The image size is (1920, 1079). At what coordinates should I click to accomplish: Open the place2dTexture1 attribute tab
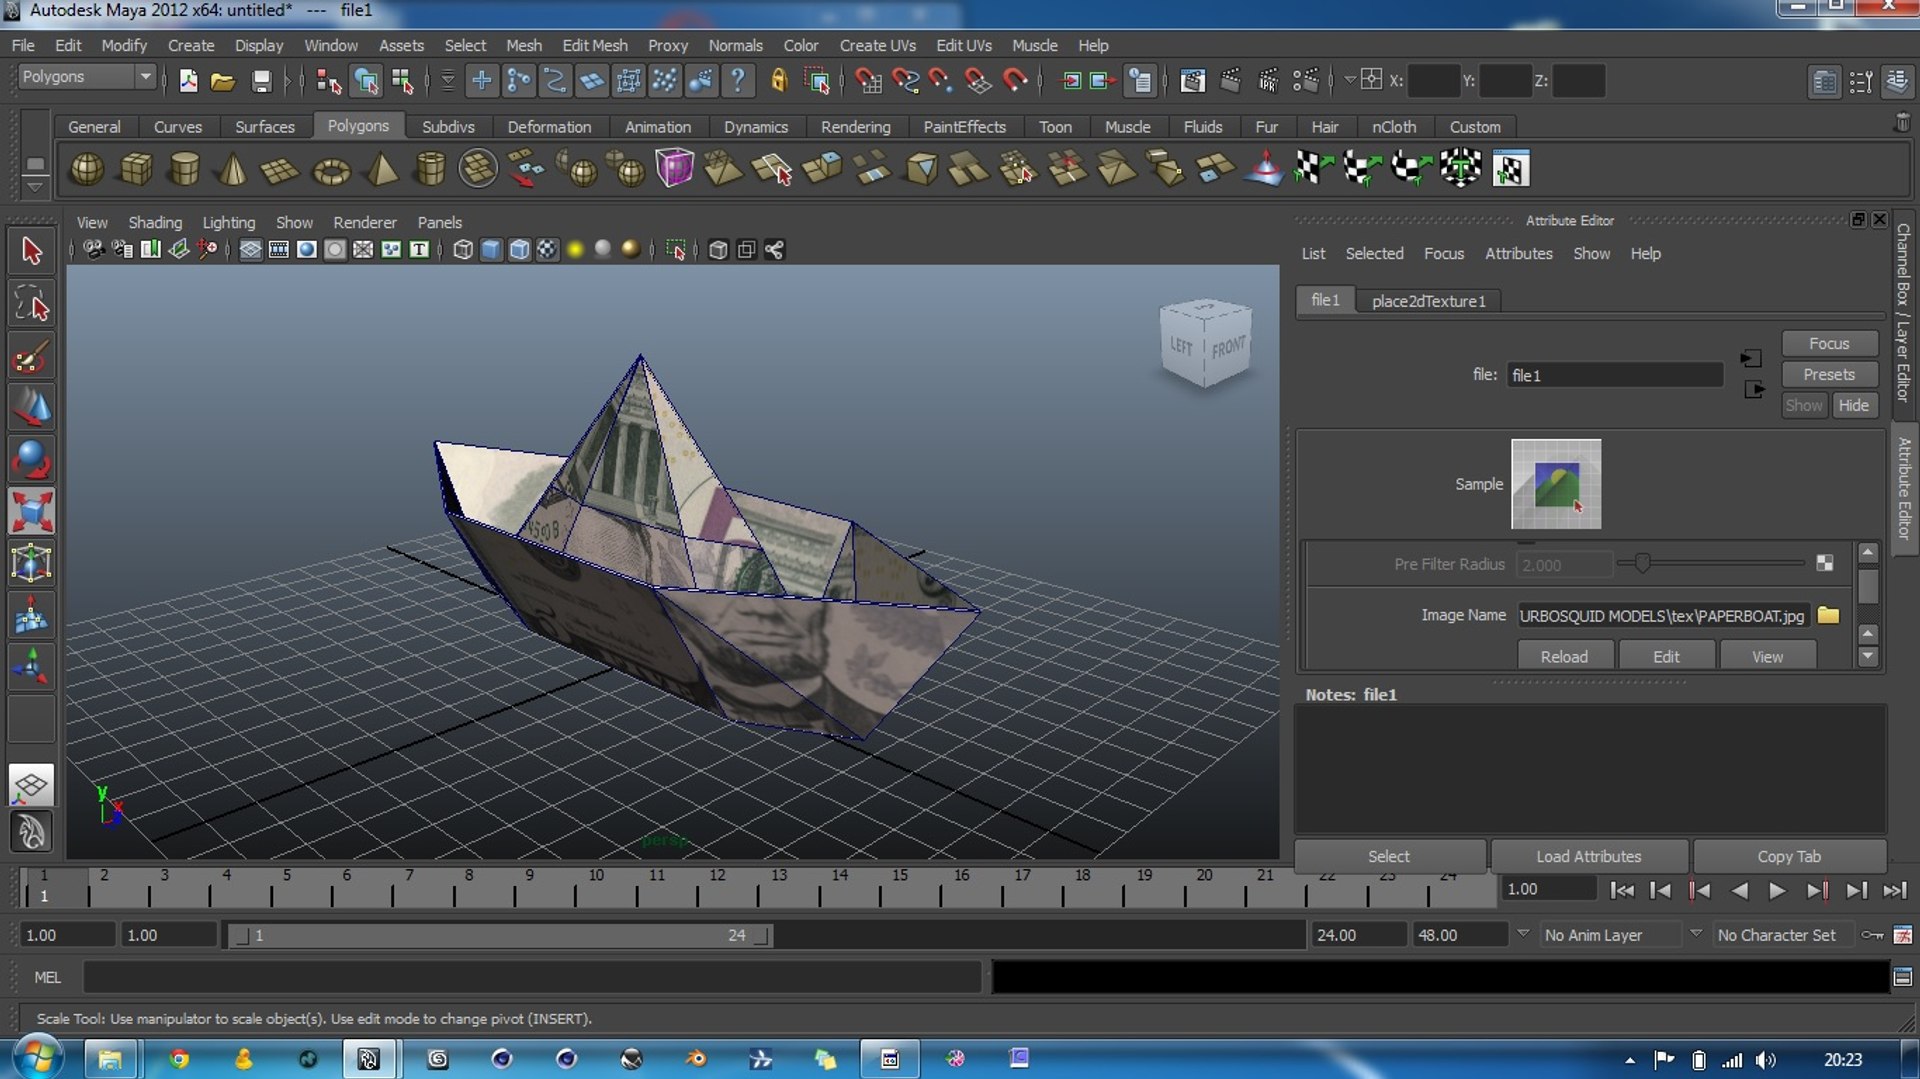pos(1428,301)
